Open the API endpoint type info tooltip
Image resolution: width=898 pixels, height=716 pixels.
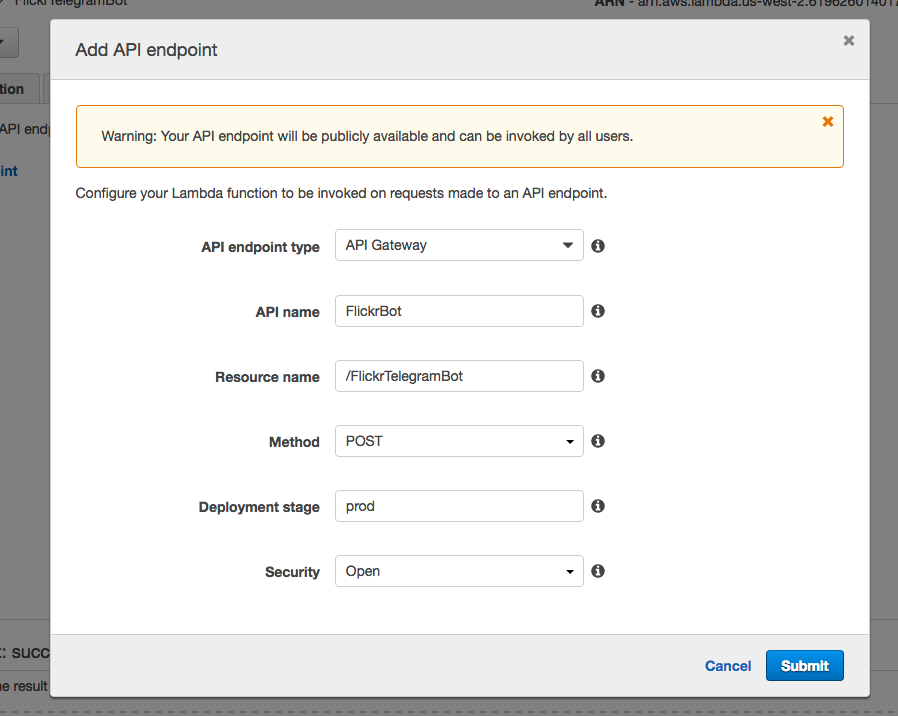click(597, 245)
